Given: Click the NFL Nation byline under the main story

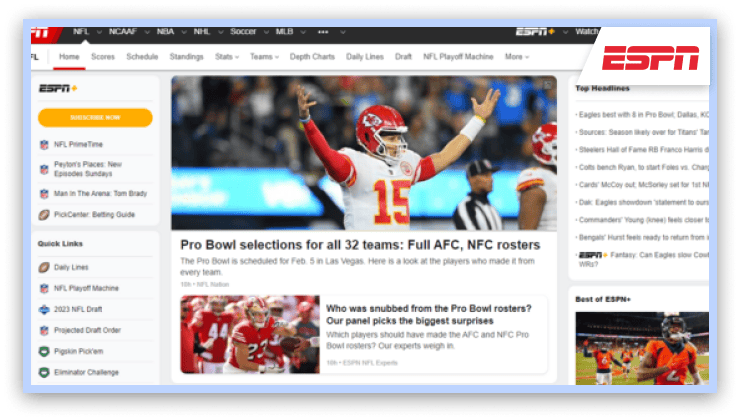Looking at the screenshot, I should pos(212,285).
